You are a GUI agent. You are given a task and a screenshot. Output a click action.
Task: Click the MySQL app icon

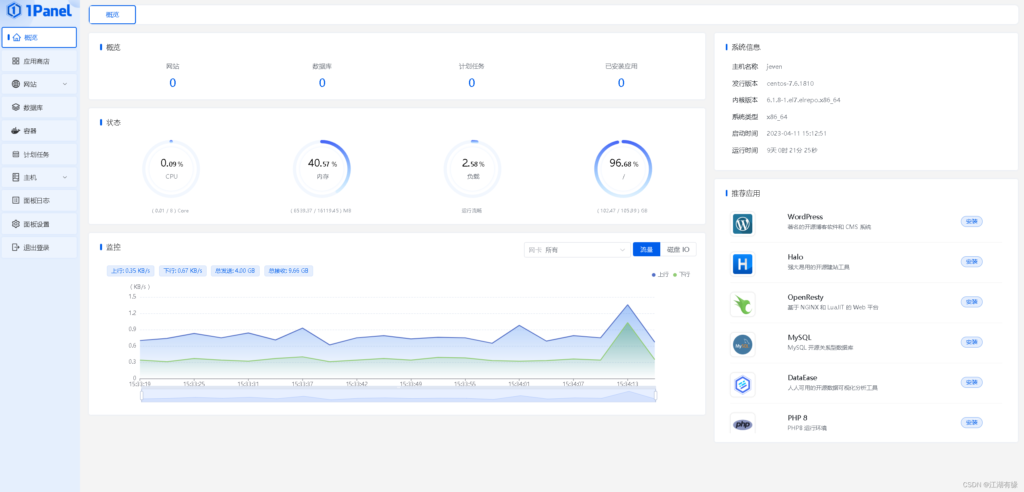click(742, 344)
